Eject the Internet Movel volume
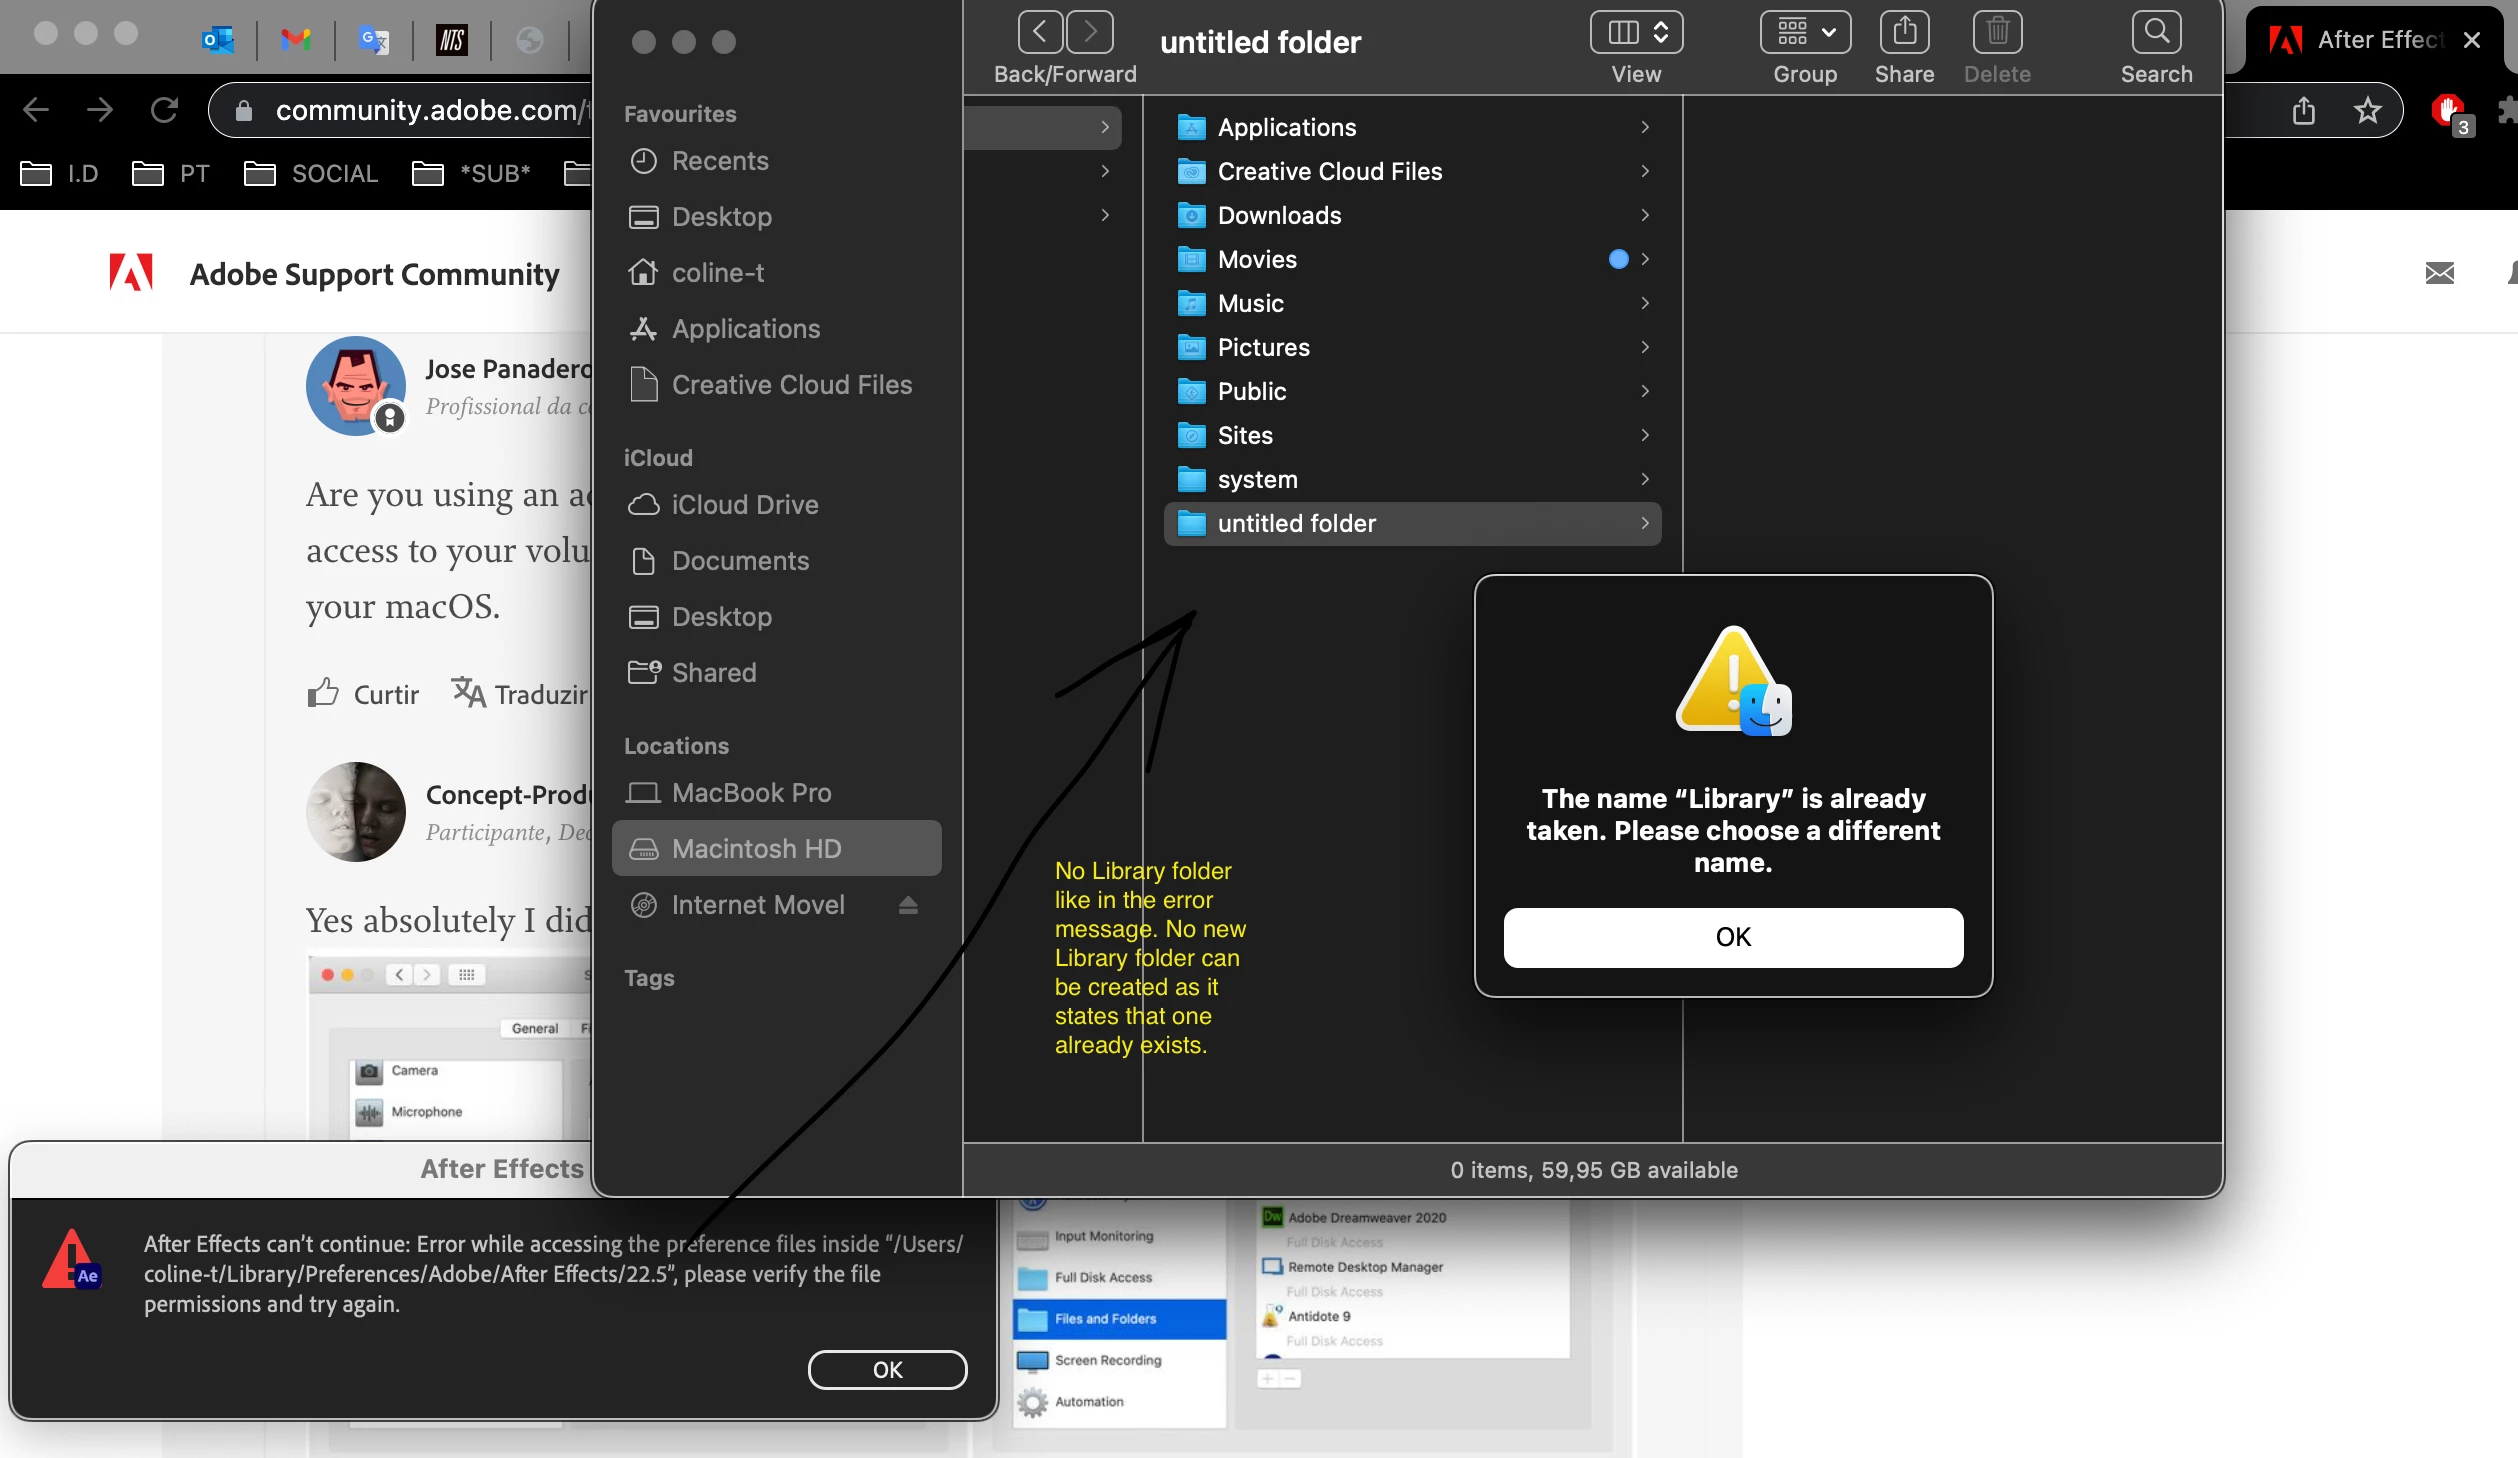Image resolution: width=2518 pixels, height=1458 pixels. click(x=907, y=905)
